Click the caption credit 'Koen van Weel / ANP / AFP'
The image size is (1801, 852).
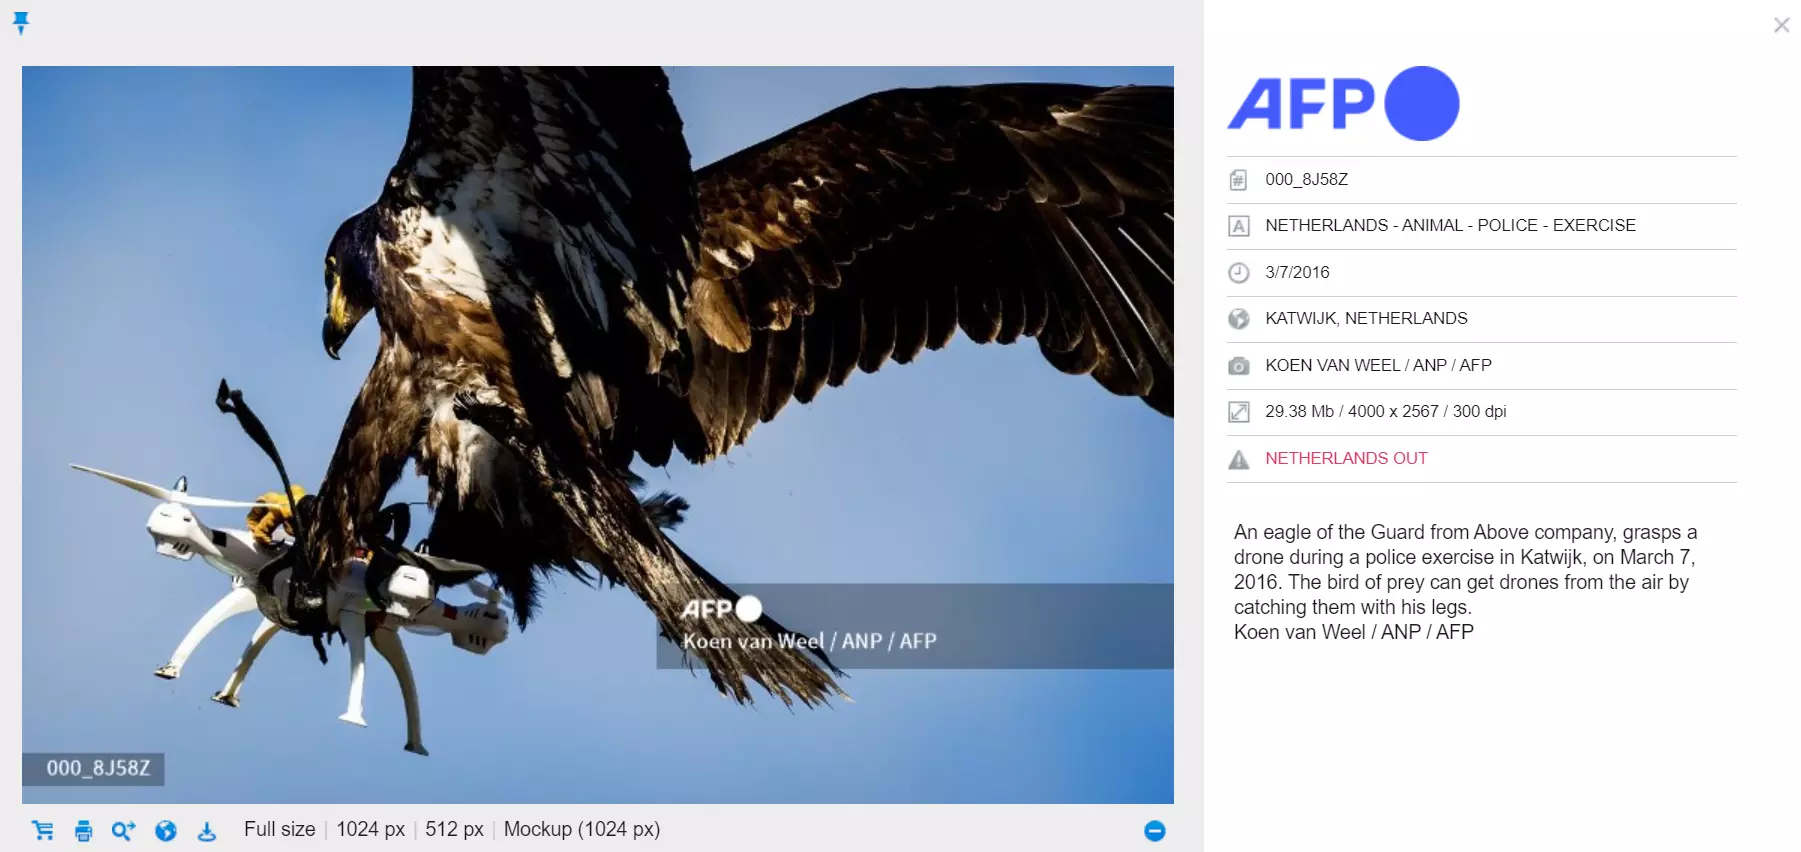[1353, 632]
